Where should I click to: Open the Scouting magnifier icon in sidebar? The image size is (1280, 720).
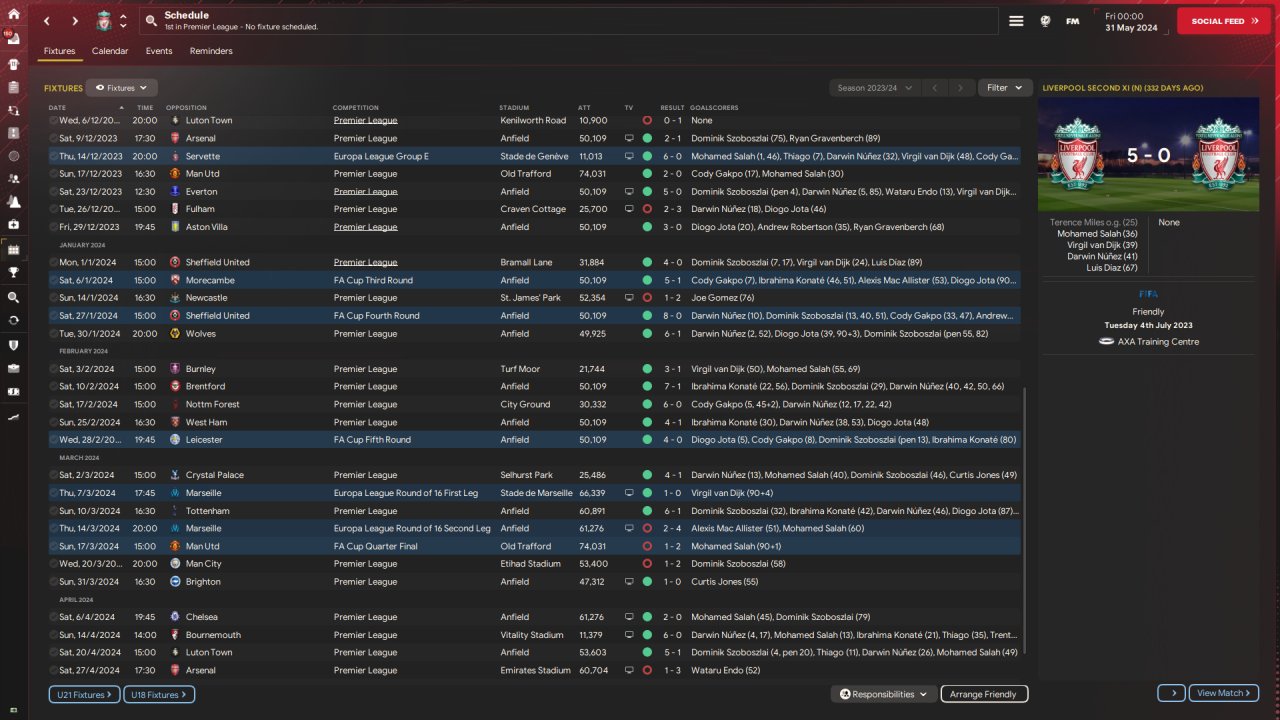tap(14, 298)
